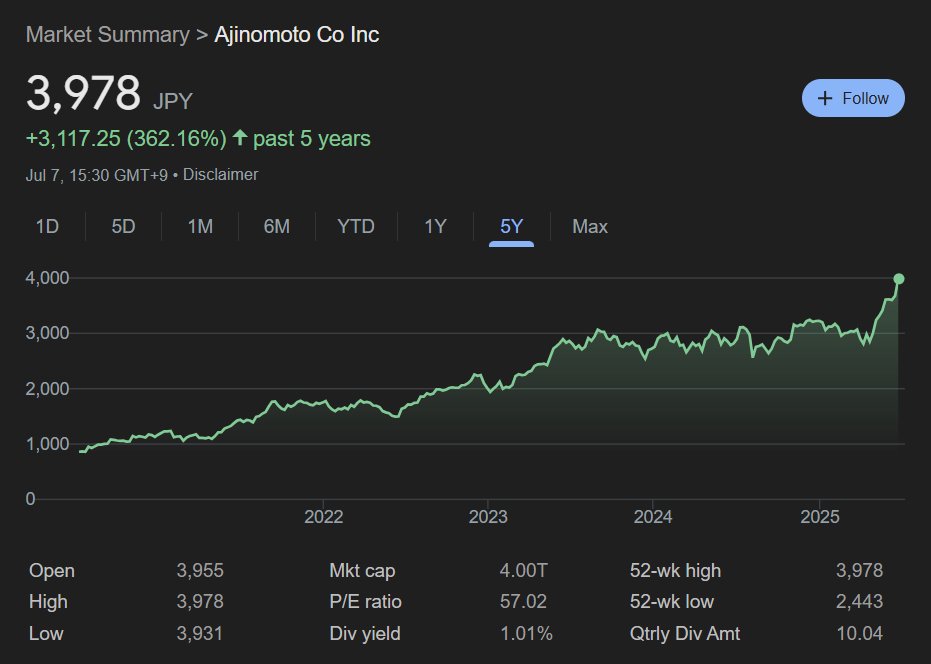Click the 'past 5 years' text

[312, 138]
